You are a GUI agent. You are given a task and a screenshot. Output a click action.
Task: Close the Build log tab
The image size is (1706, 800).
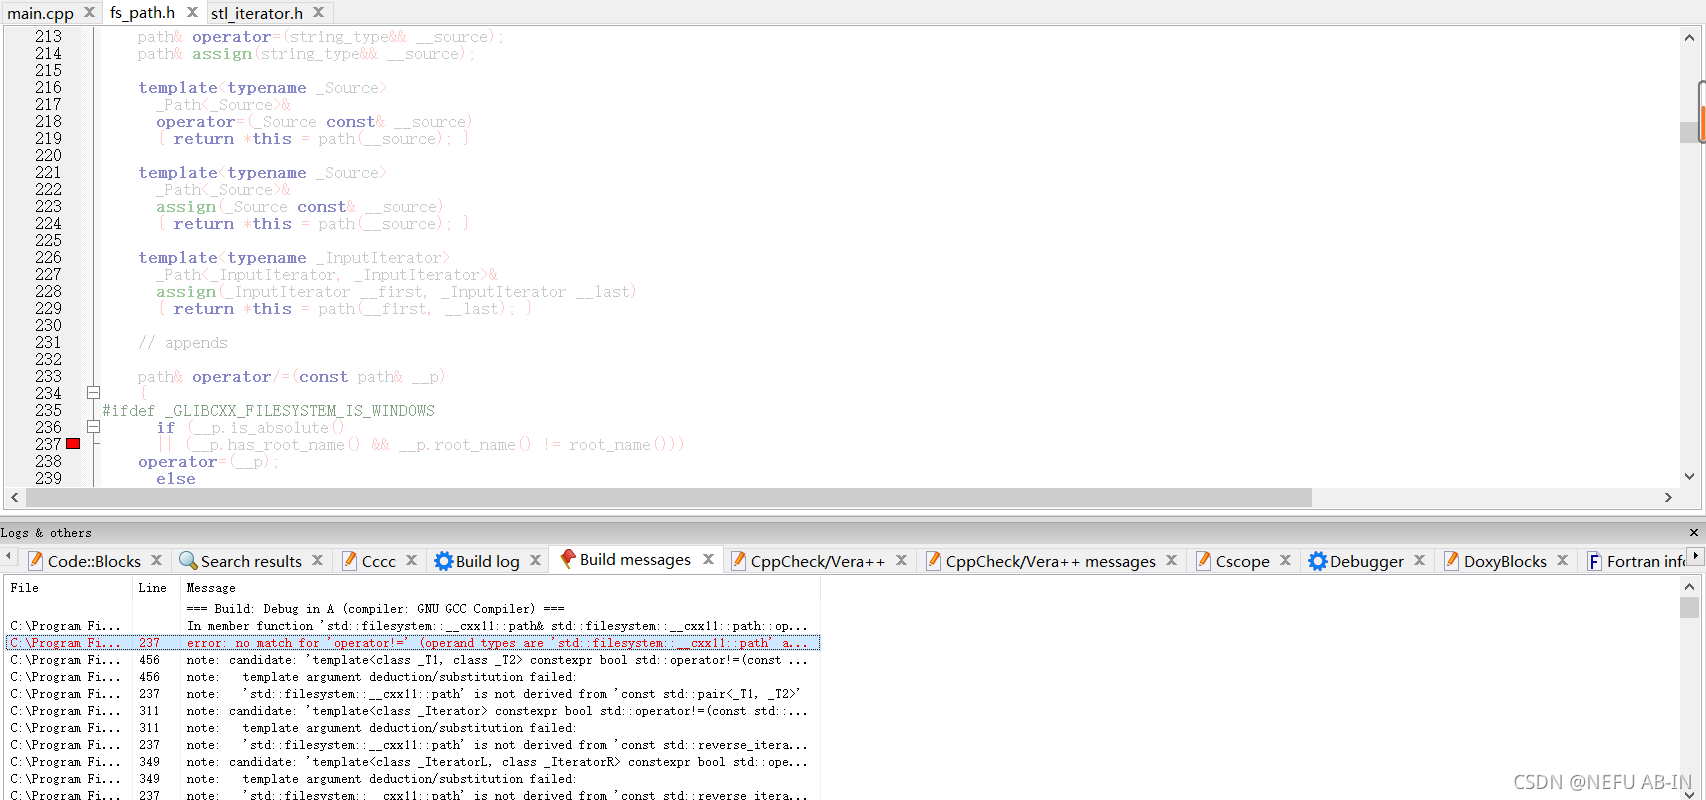point(535,560)
